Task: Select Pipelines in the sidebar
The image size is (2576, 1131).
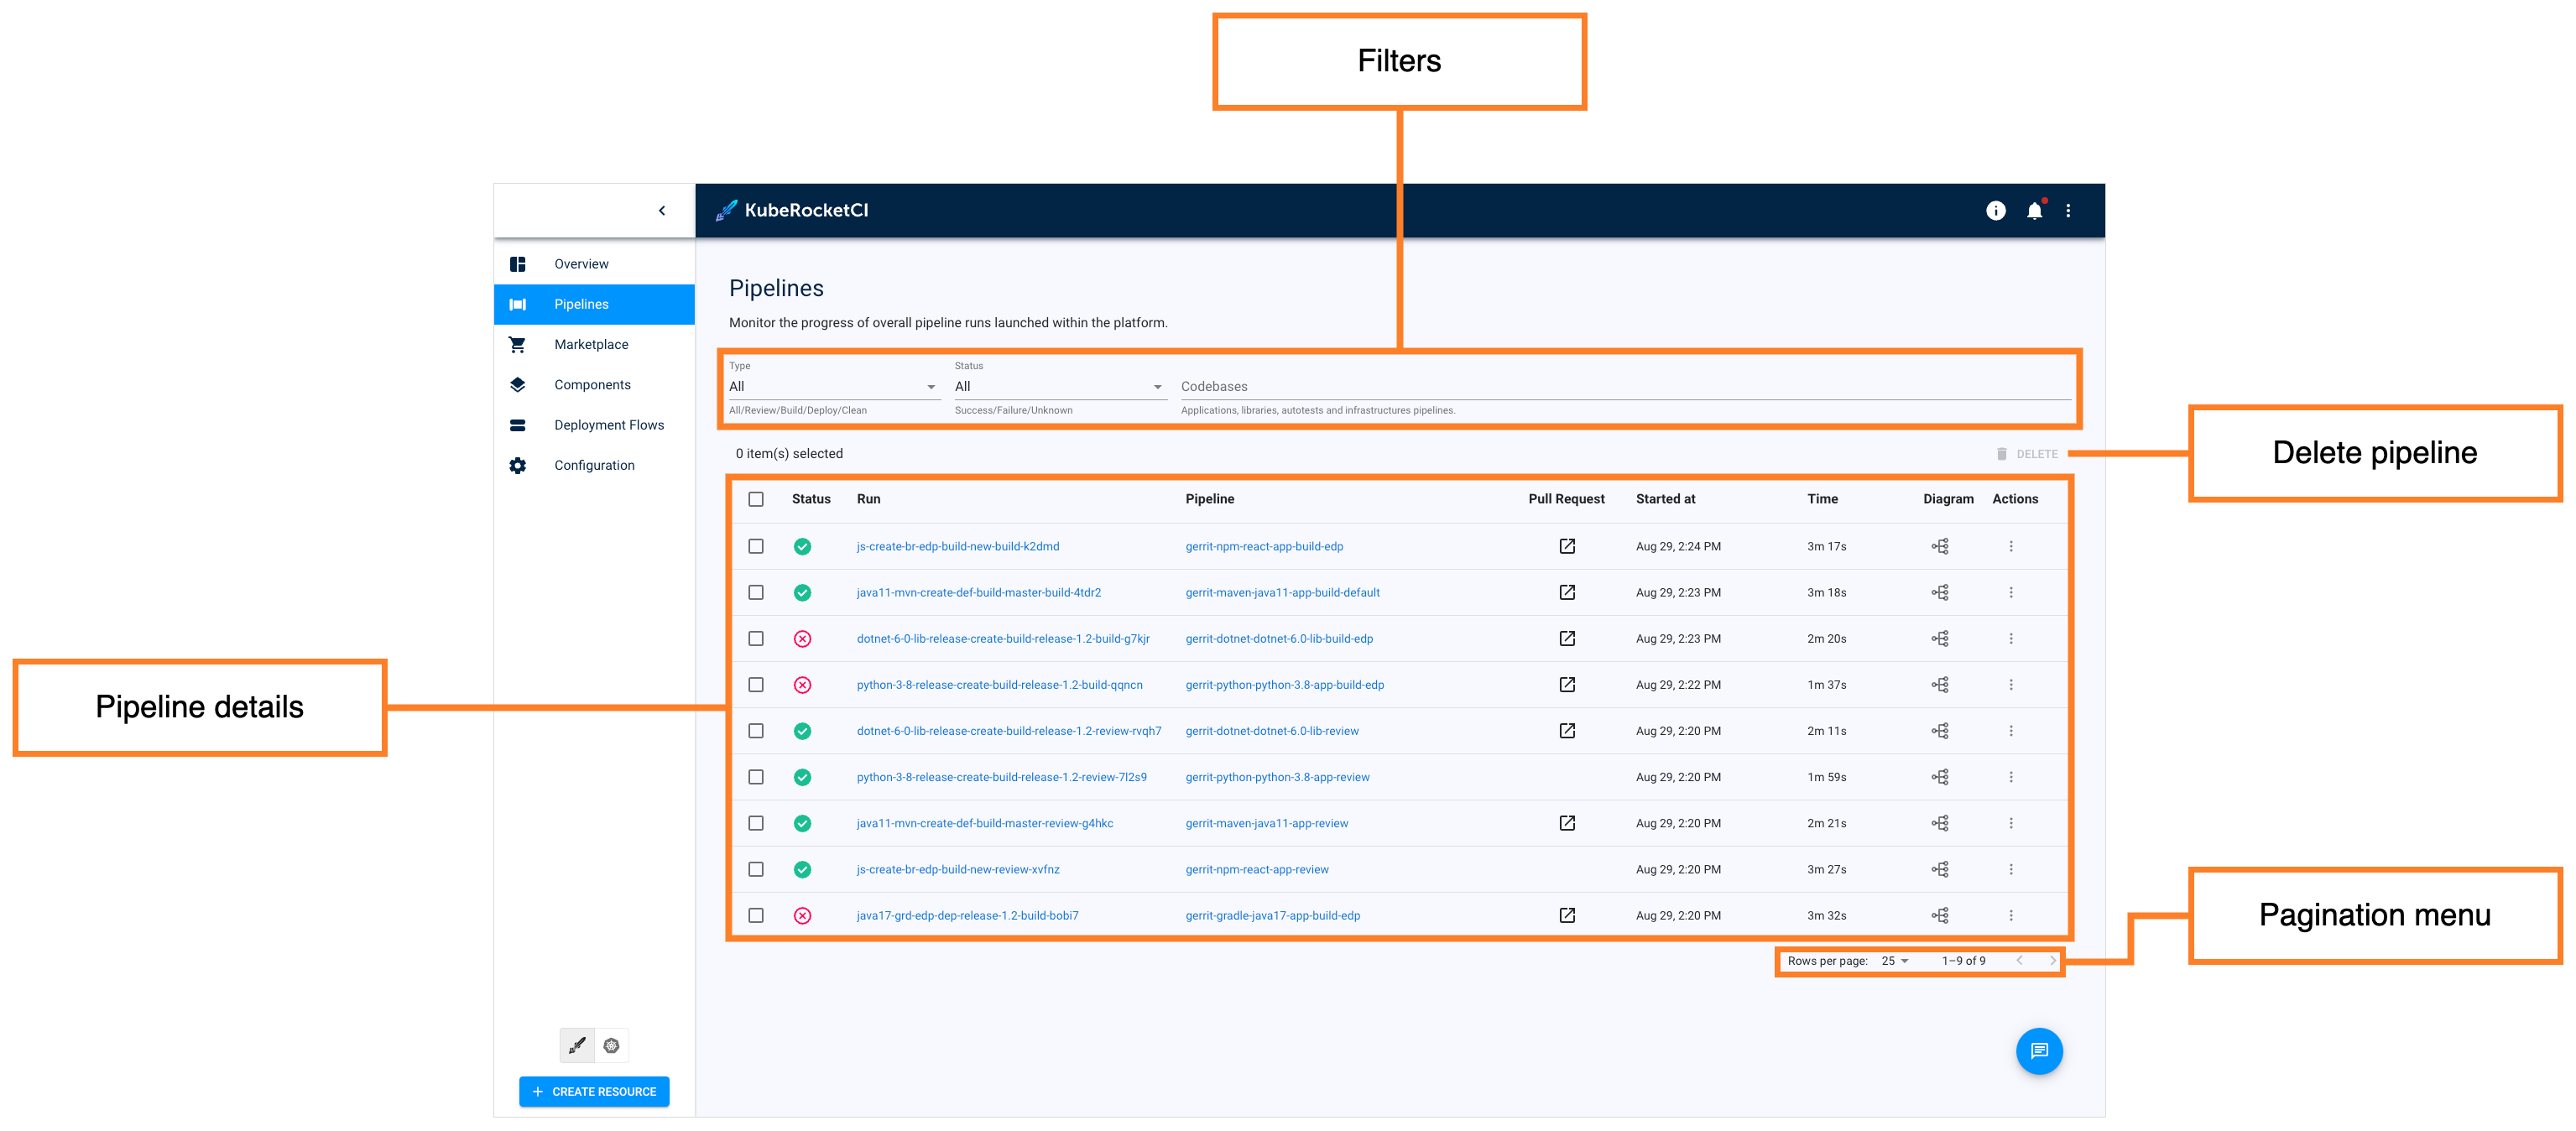Action: [x=594, y=304]
